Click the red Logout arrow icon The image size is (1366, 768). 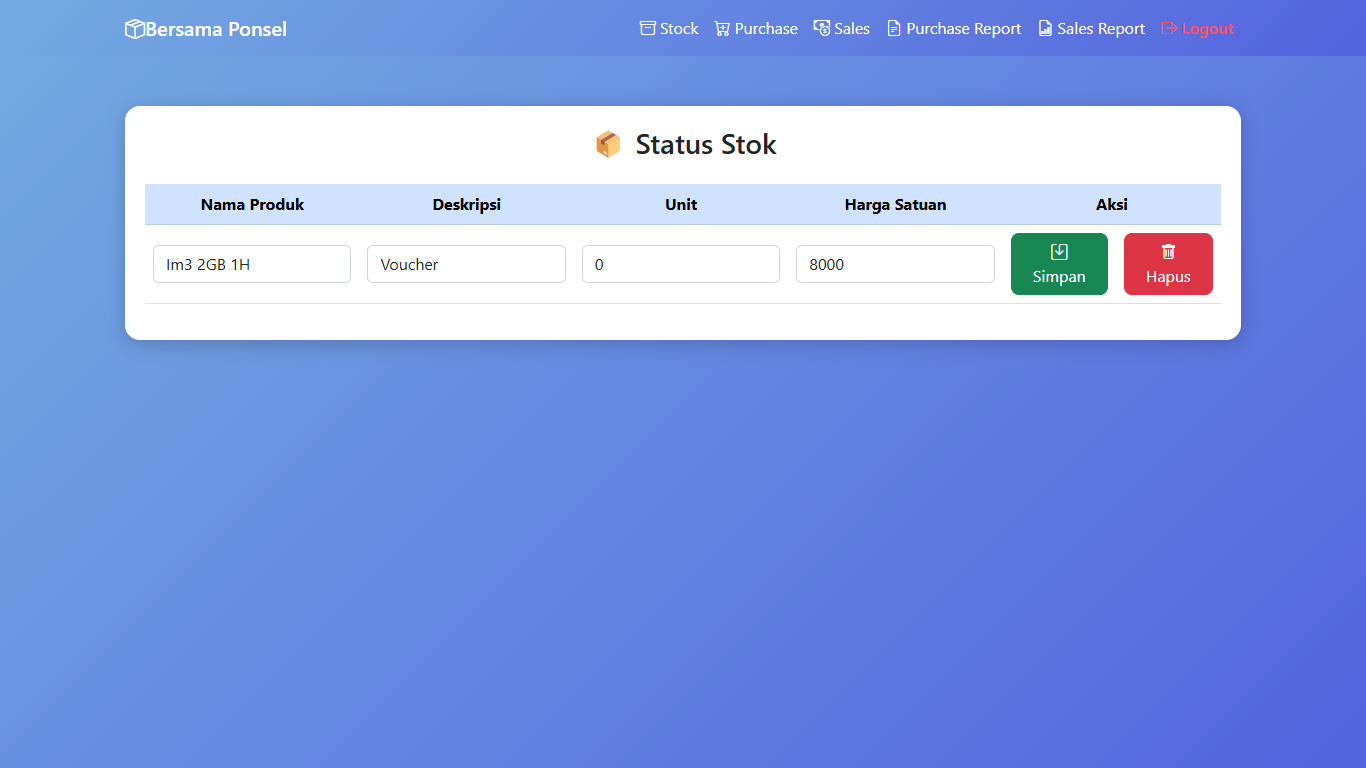(1169, 28)
